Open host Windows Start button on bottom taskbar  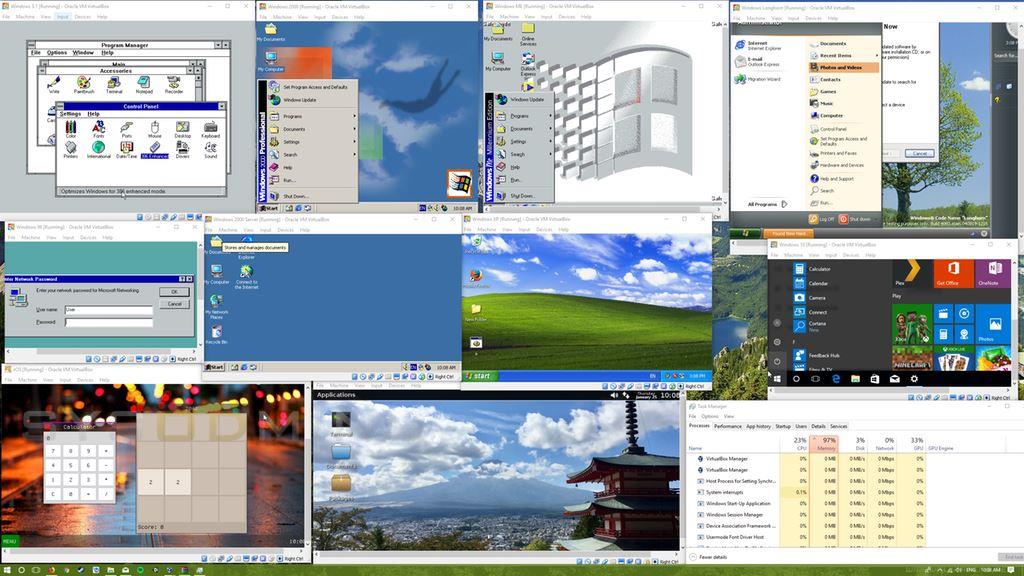[7, 570]
